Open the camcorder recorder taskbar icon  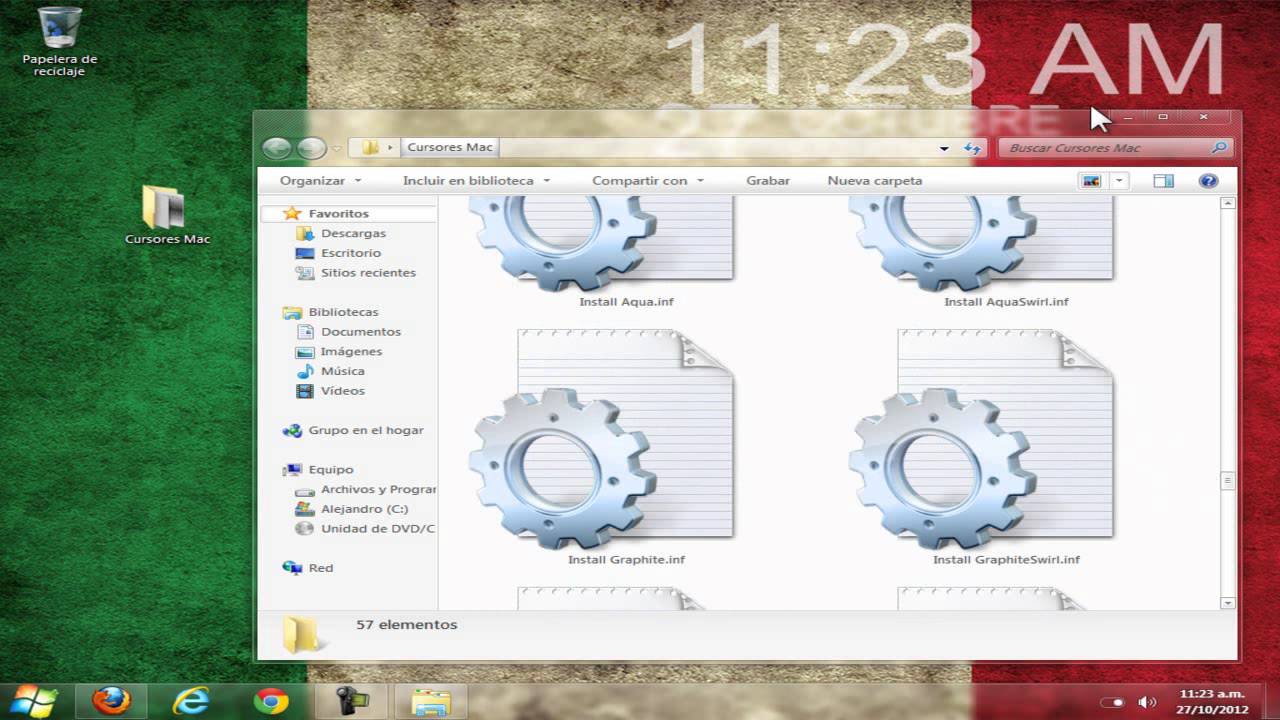(x=352, y=701)
